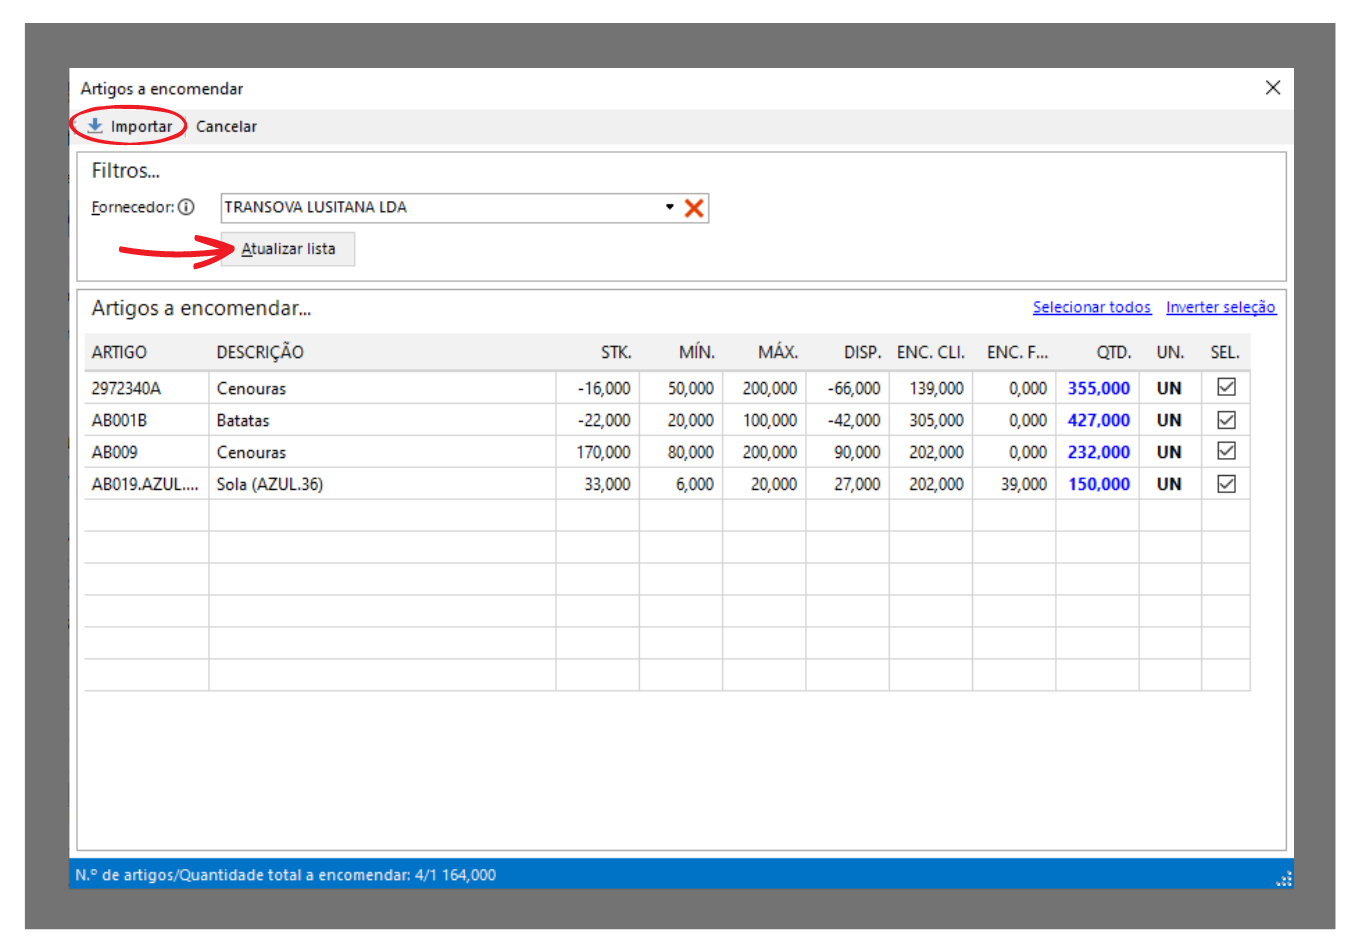The image size is (1353, 947).
Task: Toggle the Sola (AZUL.36) selection checkbox
Action: [1226, 484]
